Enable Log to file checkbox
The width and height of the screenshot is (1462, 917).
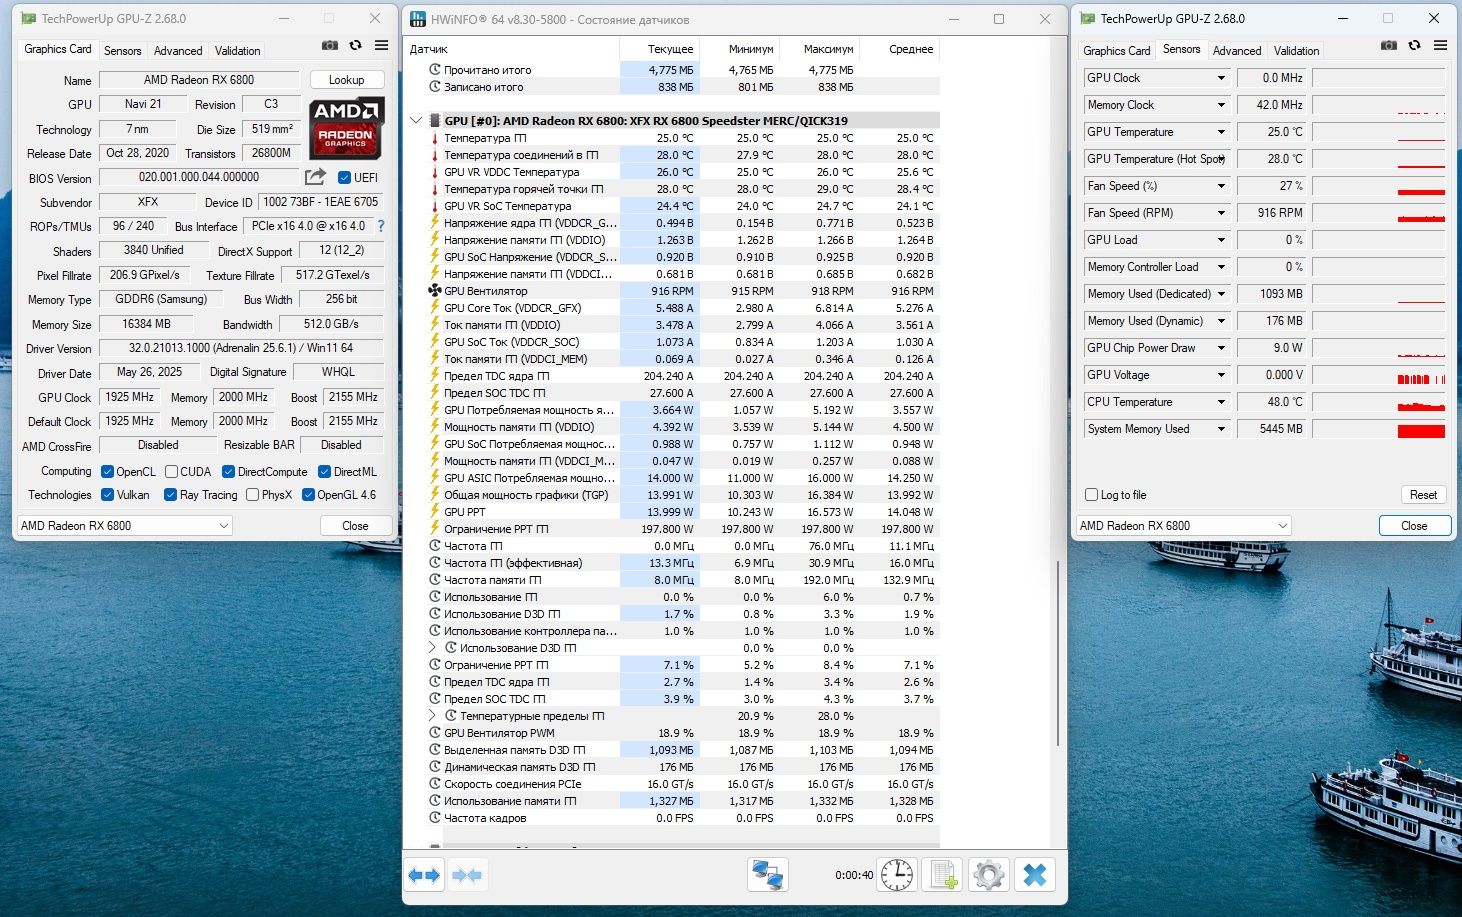(x=1091, y=495)
